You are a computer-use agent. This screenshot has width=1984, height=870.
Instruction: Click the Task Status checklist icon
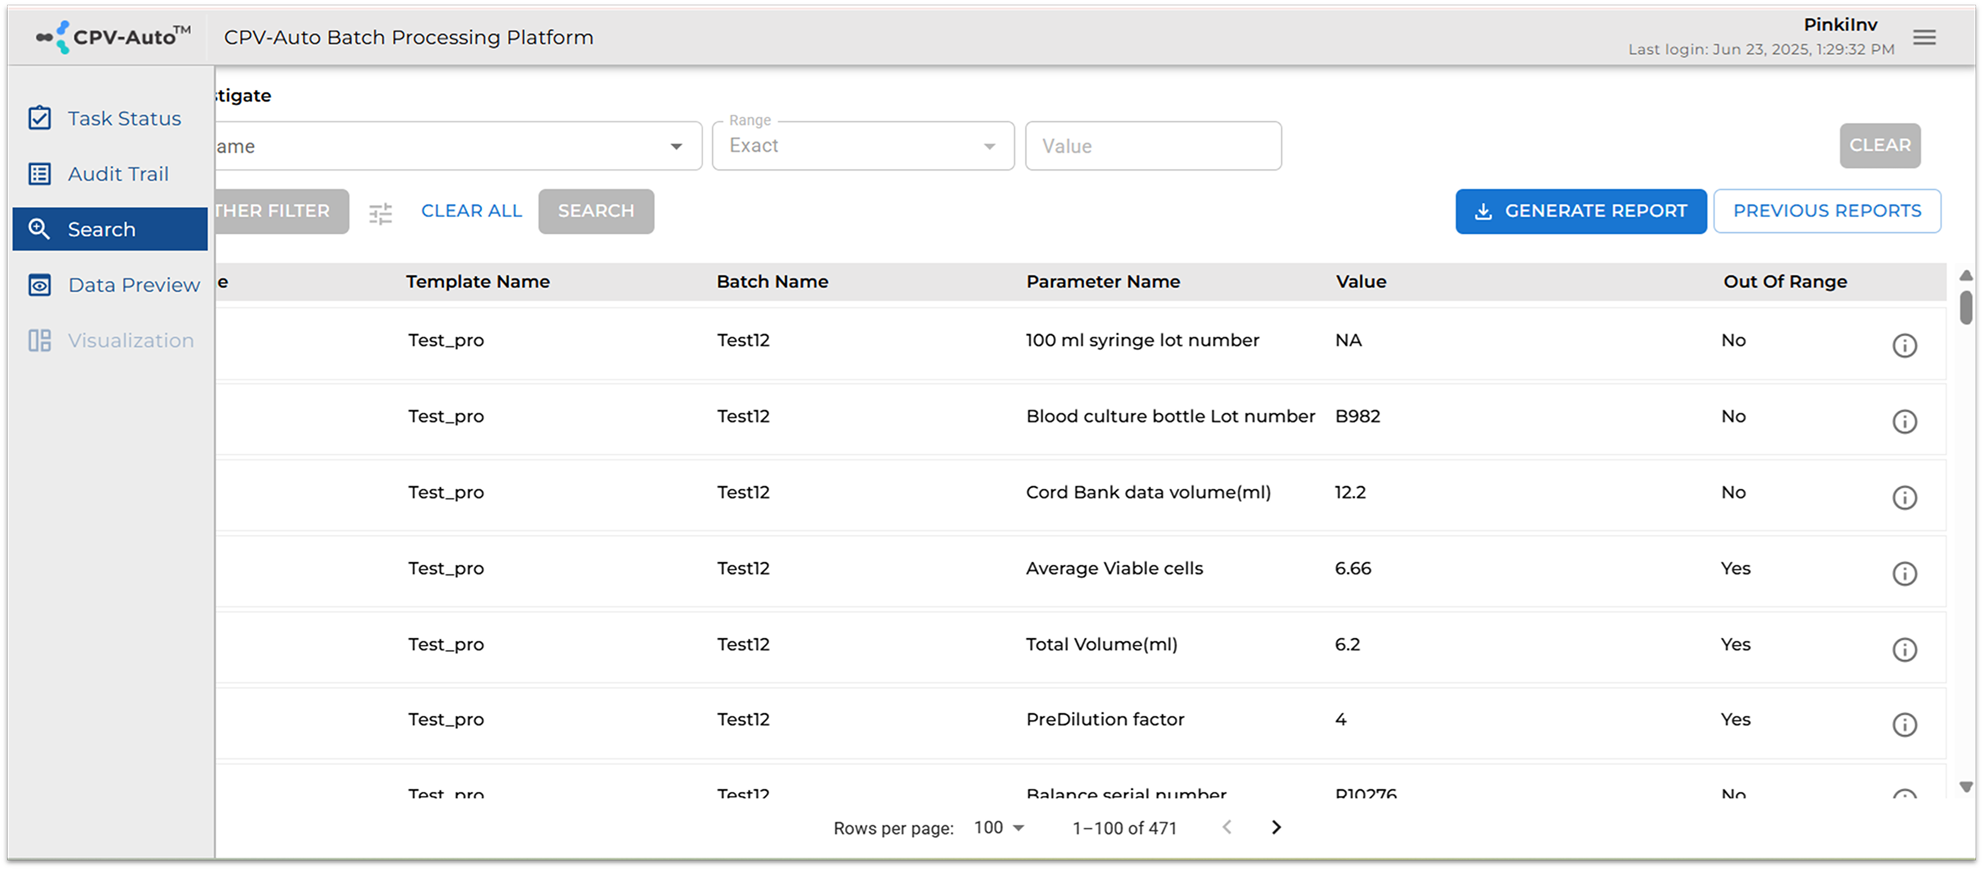click(40, 118)
